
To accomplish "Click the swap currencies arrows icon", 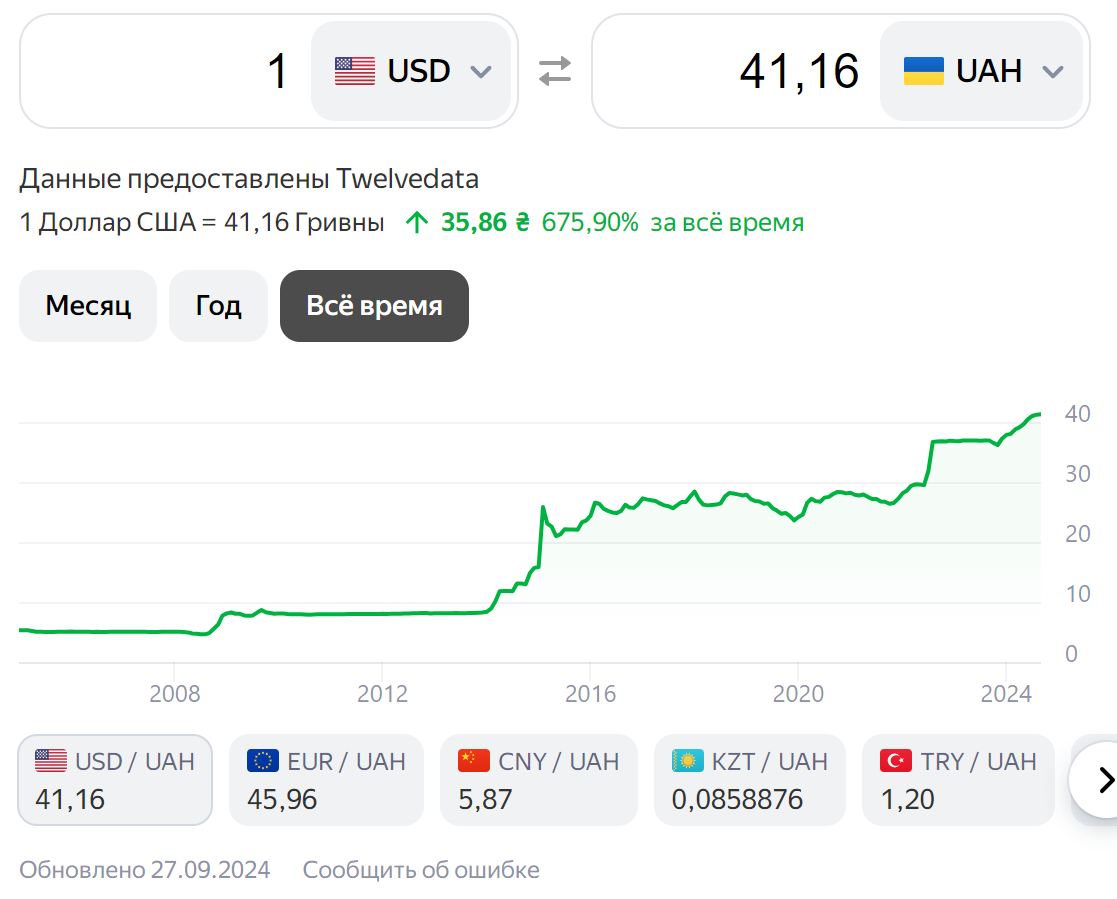I will click(555, 71).
